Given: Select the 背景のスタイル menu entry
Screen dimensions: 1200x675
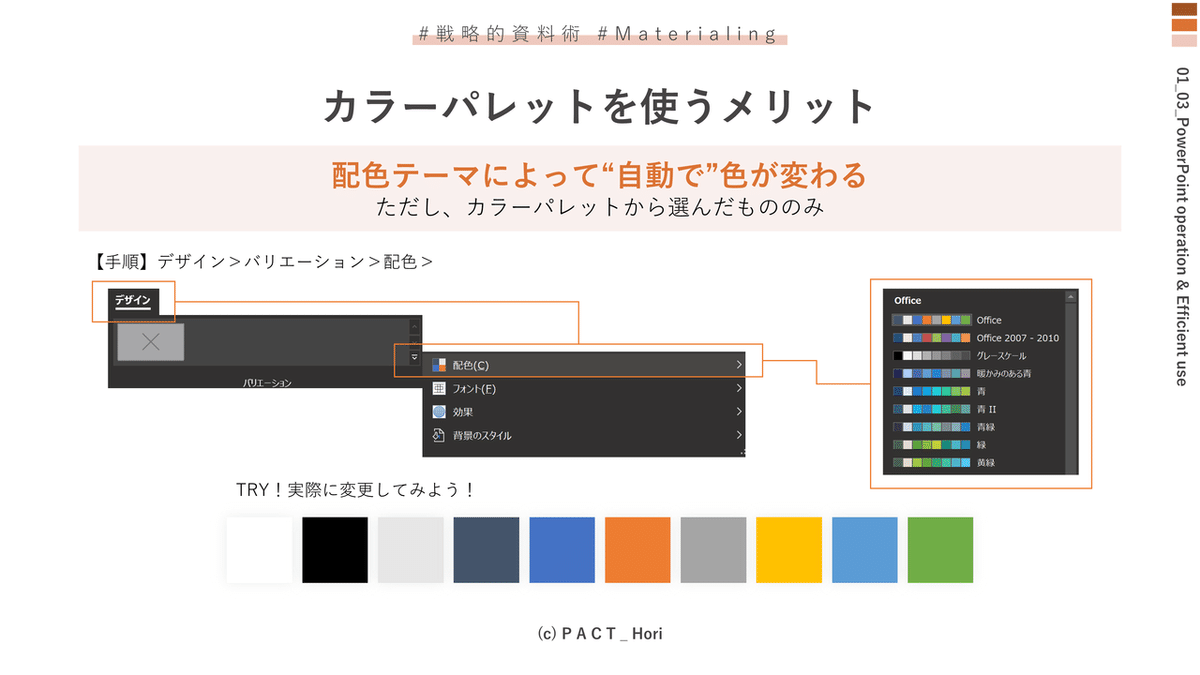Looking at the screenshot, I should tap(584, 435).
